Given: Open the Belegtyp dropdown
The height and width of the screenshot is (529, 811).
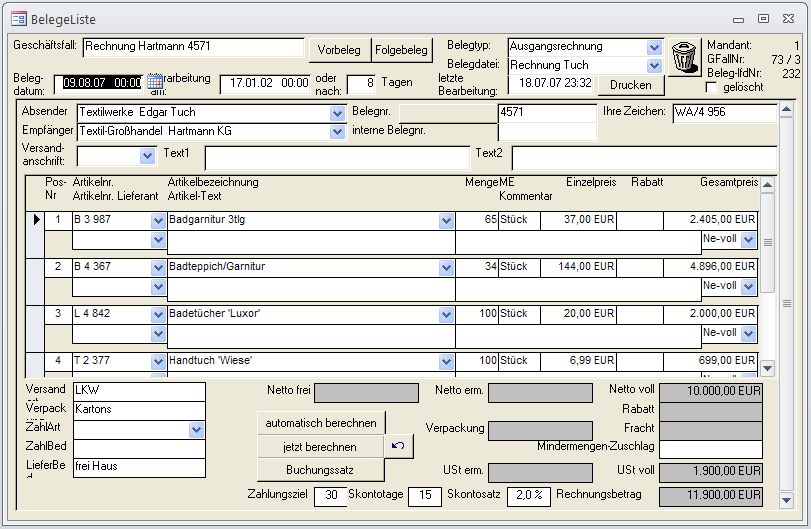Looking at the screenshot, I should pos(654,48).
